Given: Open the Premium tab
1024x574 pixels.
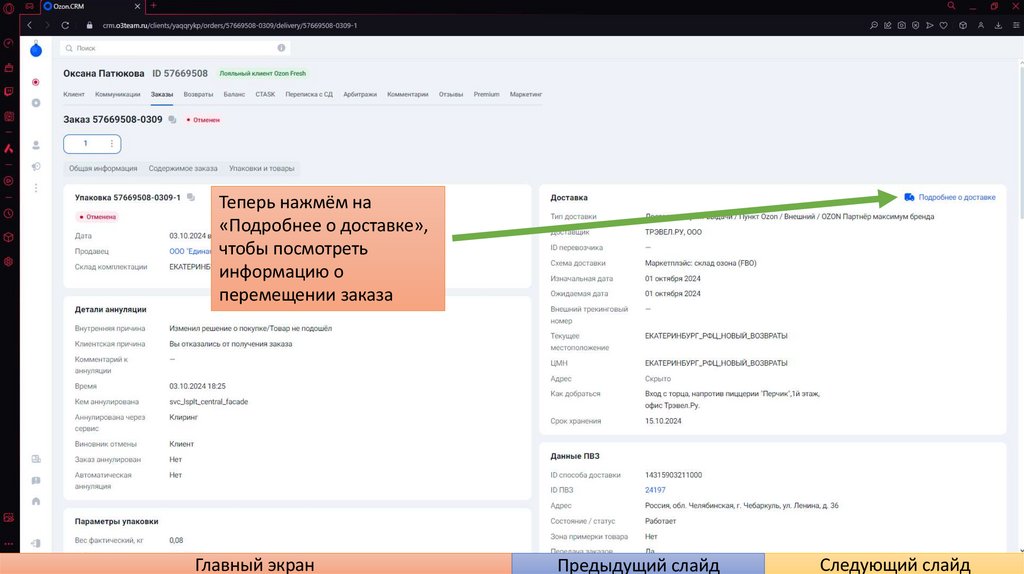Looking at the screenshot, I should tap(487, 94).
